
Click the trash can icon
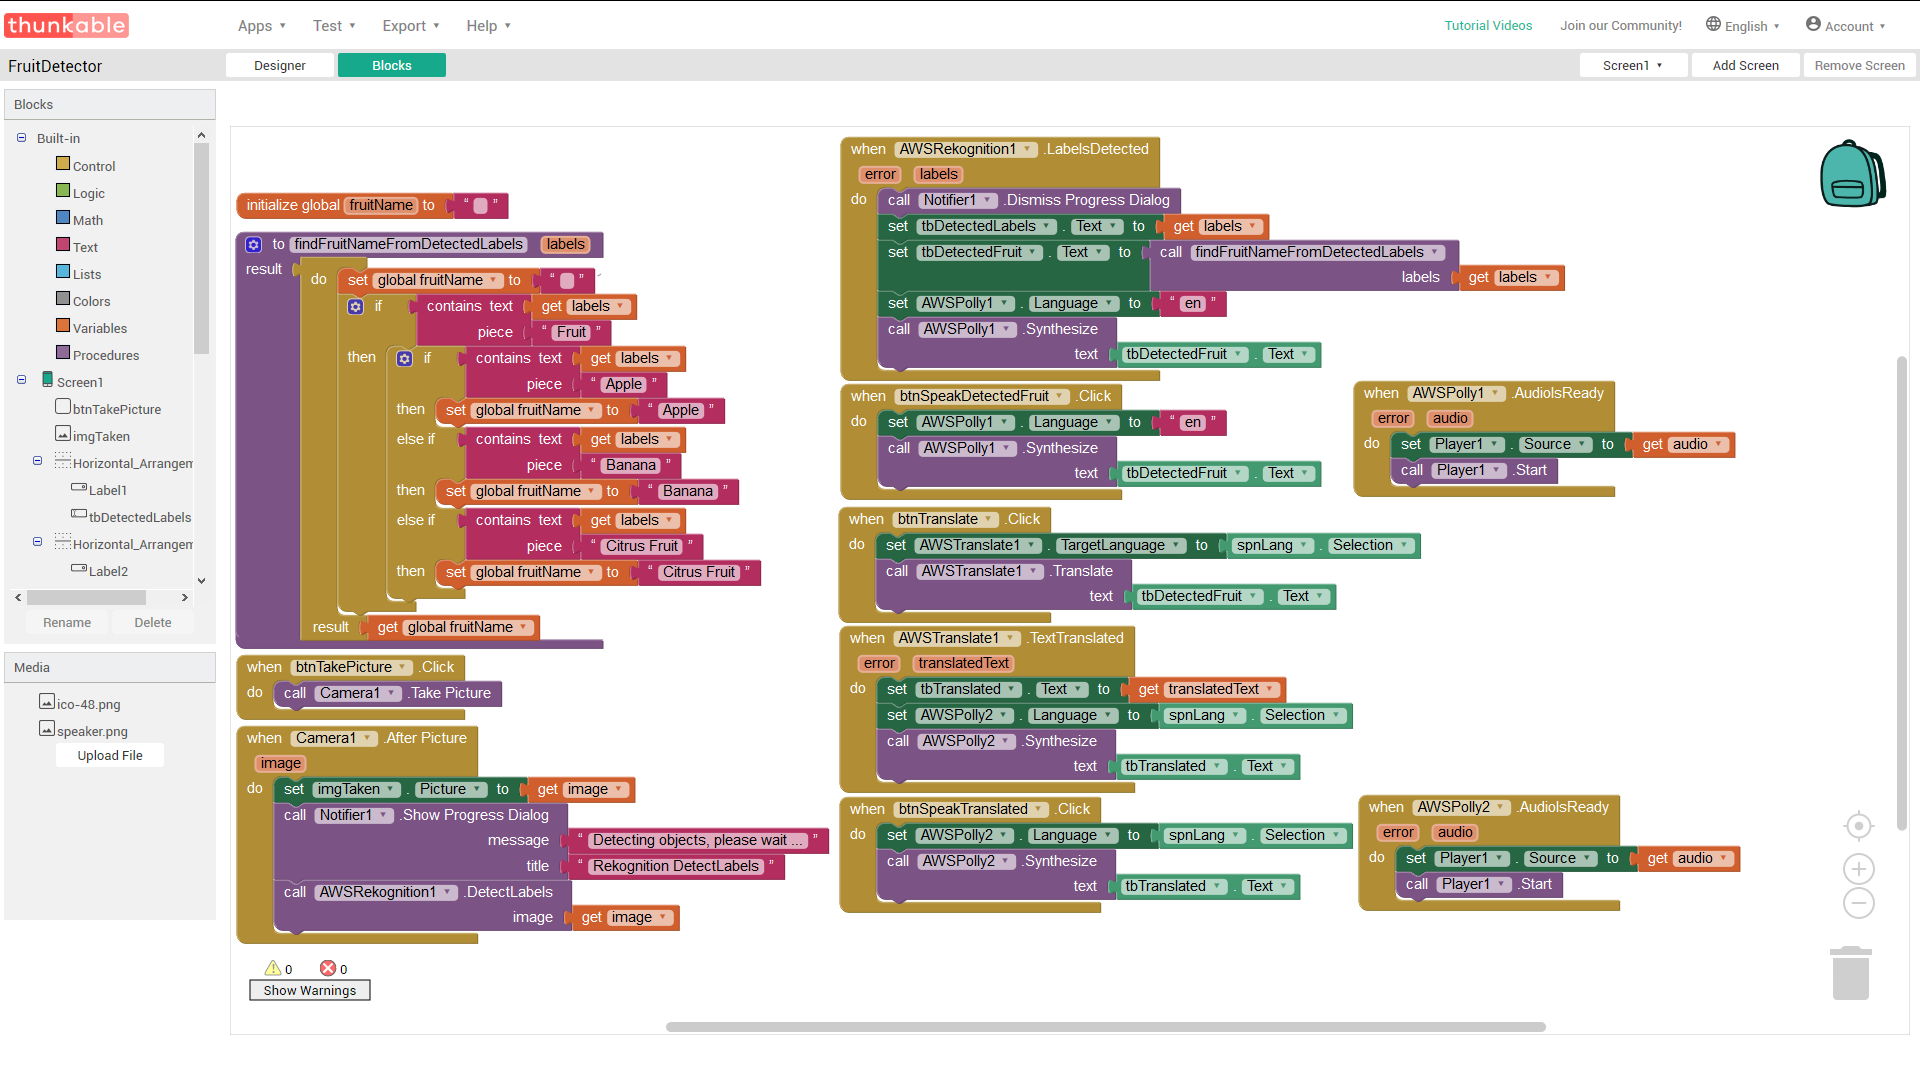(1850, 973)
